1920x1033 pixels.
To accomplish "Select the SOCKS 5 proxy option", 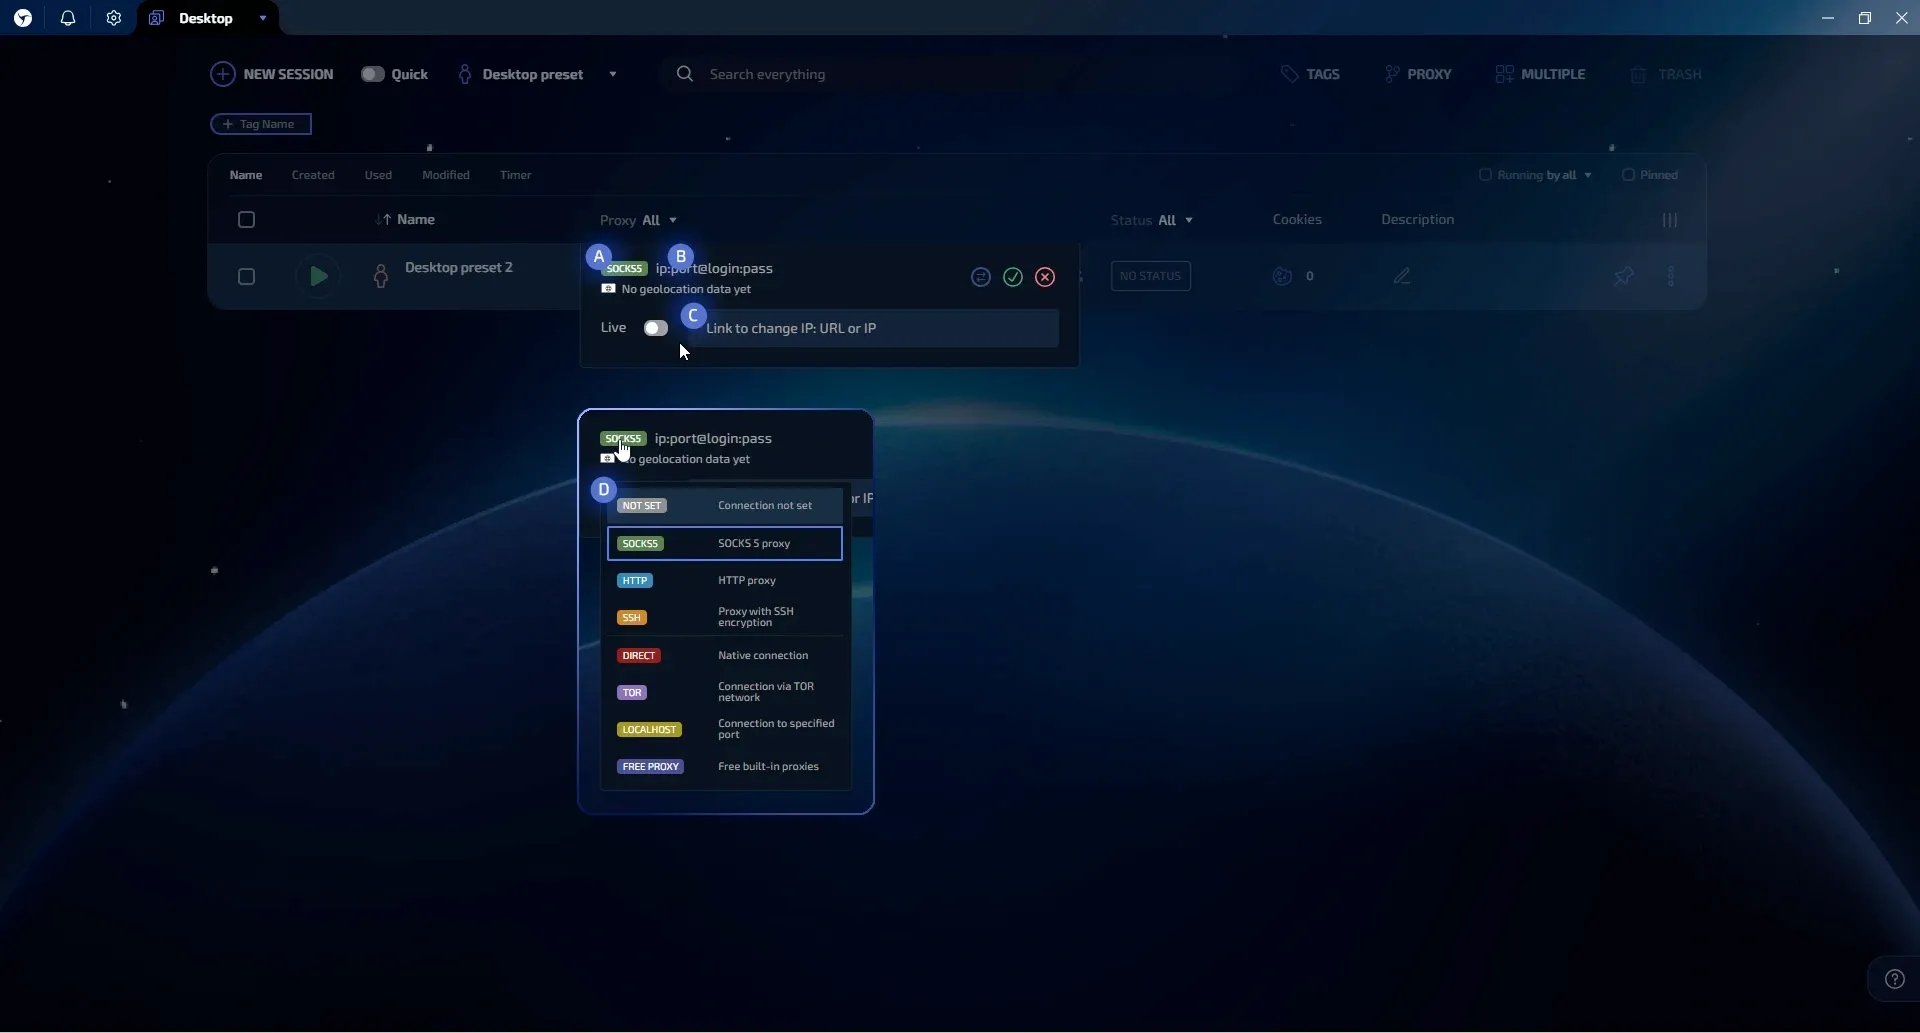I will 725,544.
